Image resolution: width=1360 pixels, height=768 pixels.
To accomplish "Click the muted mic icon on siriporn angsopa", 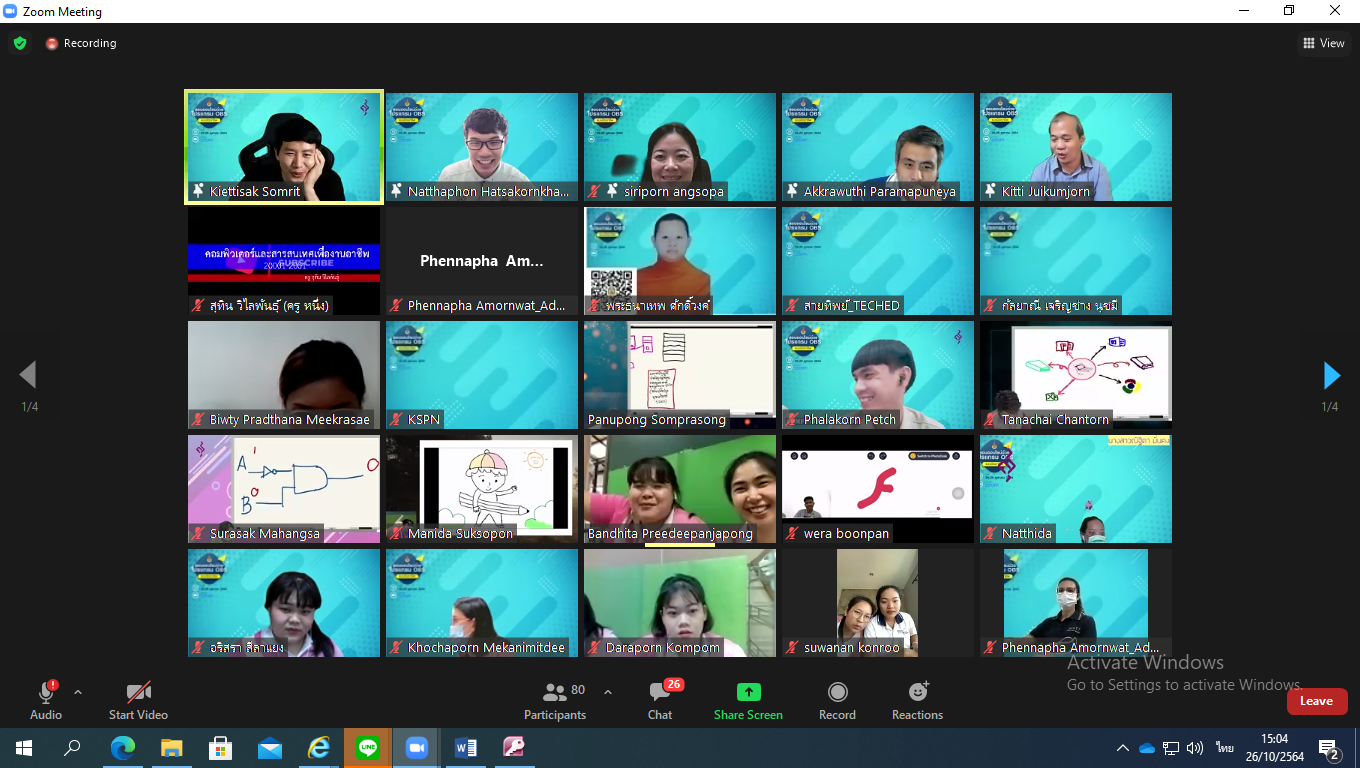I will tap(594, 191).
